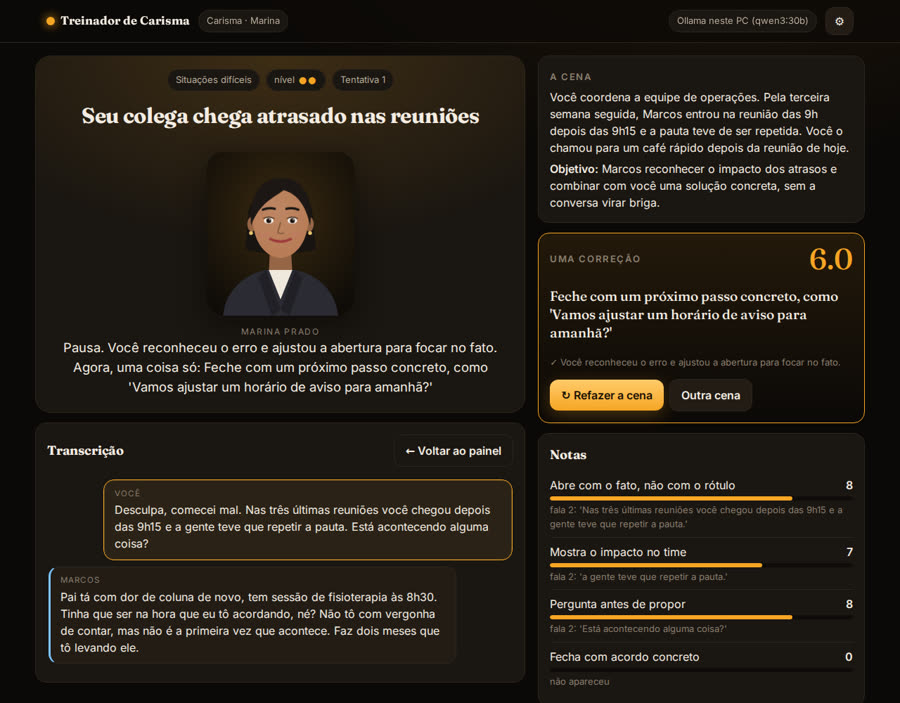The width and height of the screenshot is (900, 703).
Task: Click the Treinador de Carisma title
Action: point(125,21)
